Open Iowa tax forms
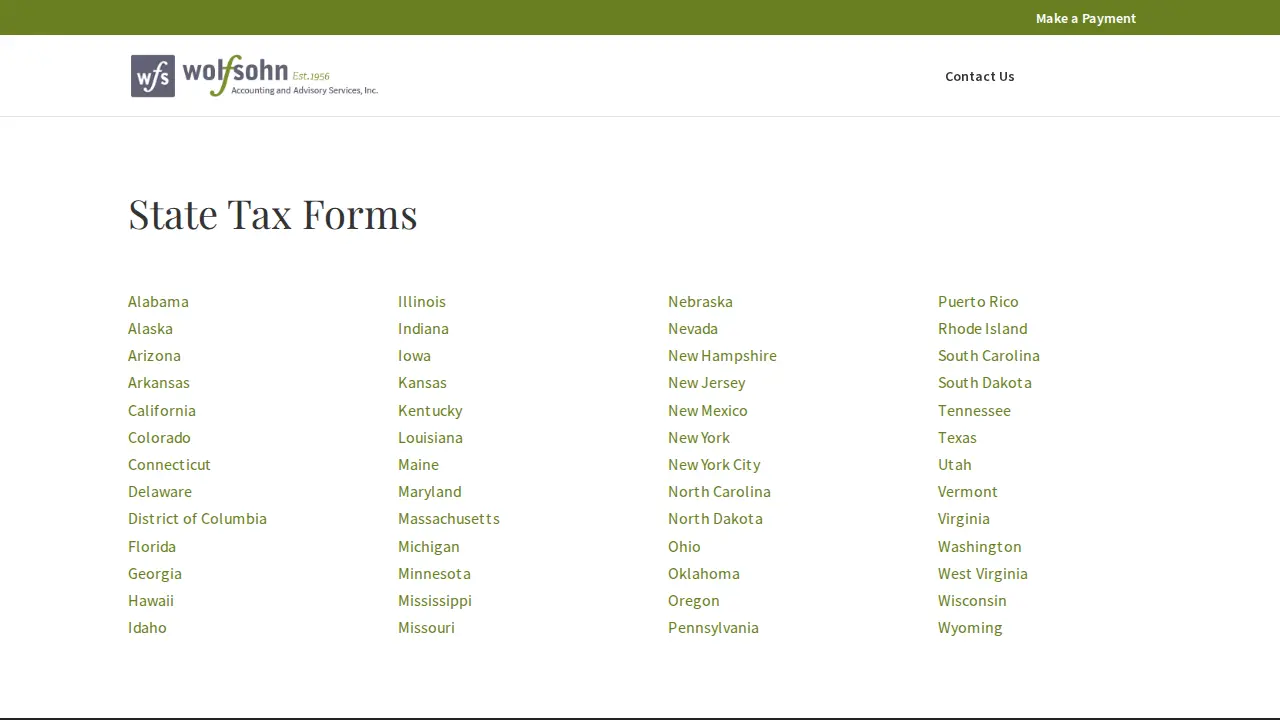Screen dimensions: 1280x720 tap(414, 355)
